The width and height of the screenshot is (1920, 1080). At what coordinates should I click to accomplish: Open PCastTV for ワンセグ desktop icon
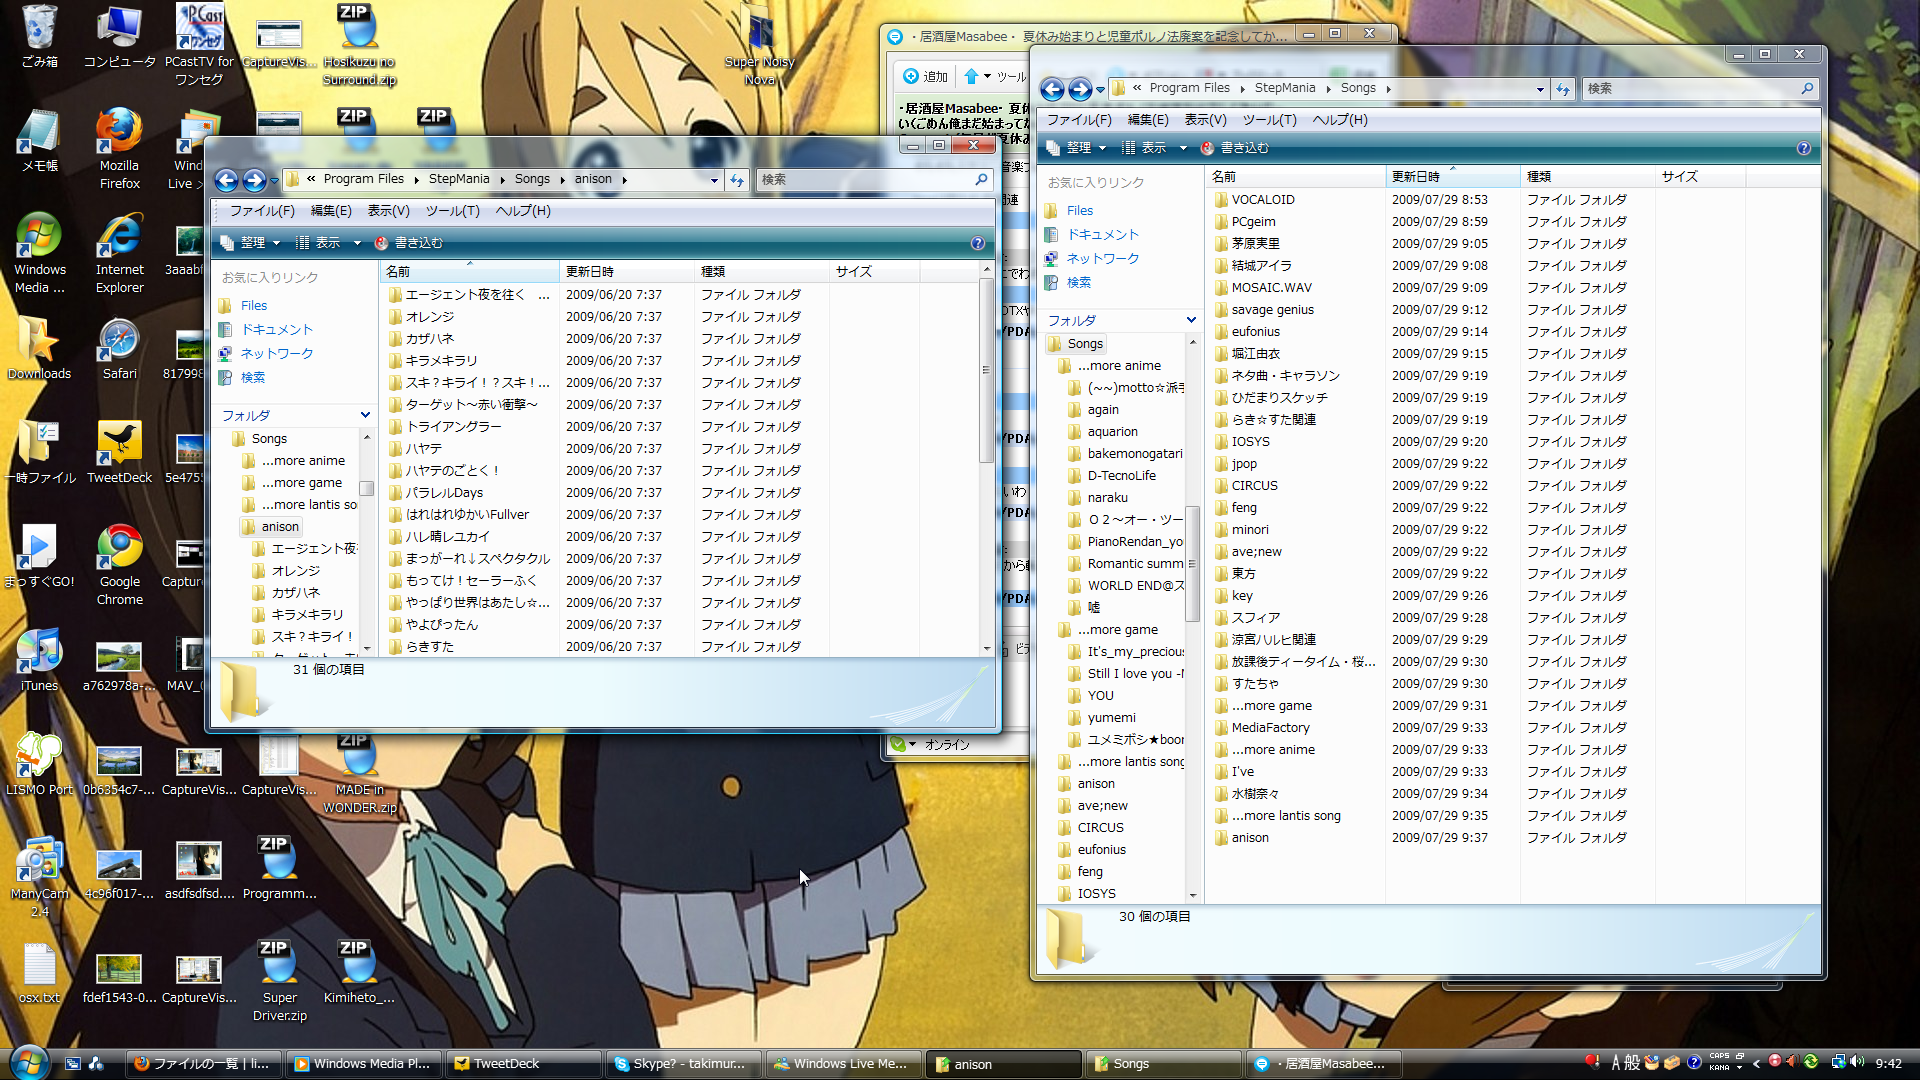click(199, 44)
